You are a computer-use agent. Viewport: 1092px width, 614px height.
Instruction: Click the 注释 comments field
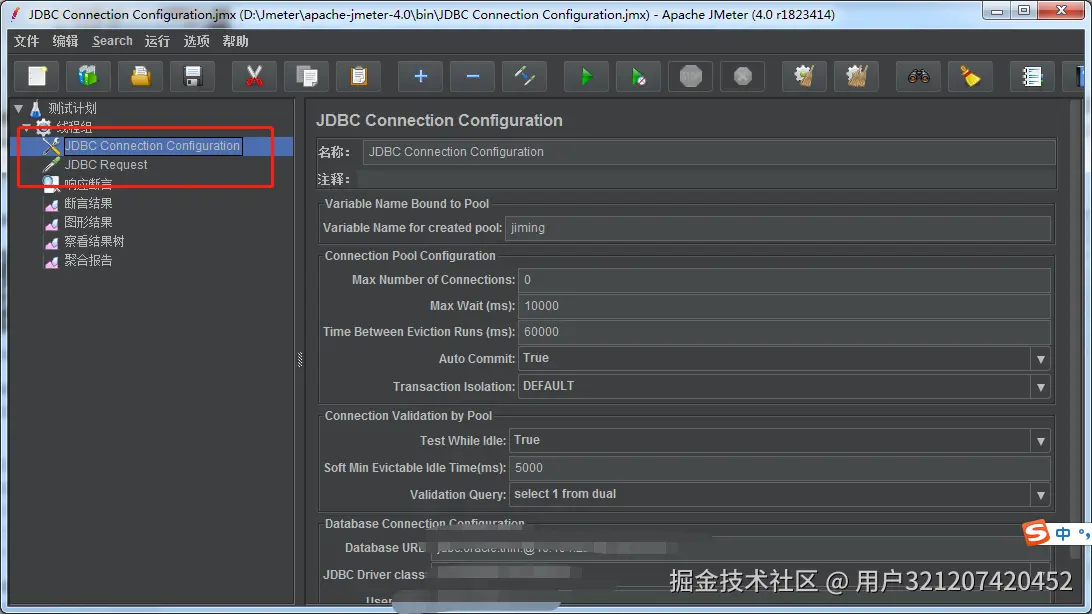coord(707,180)
